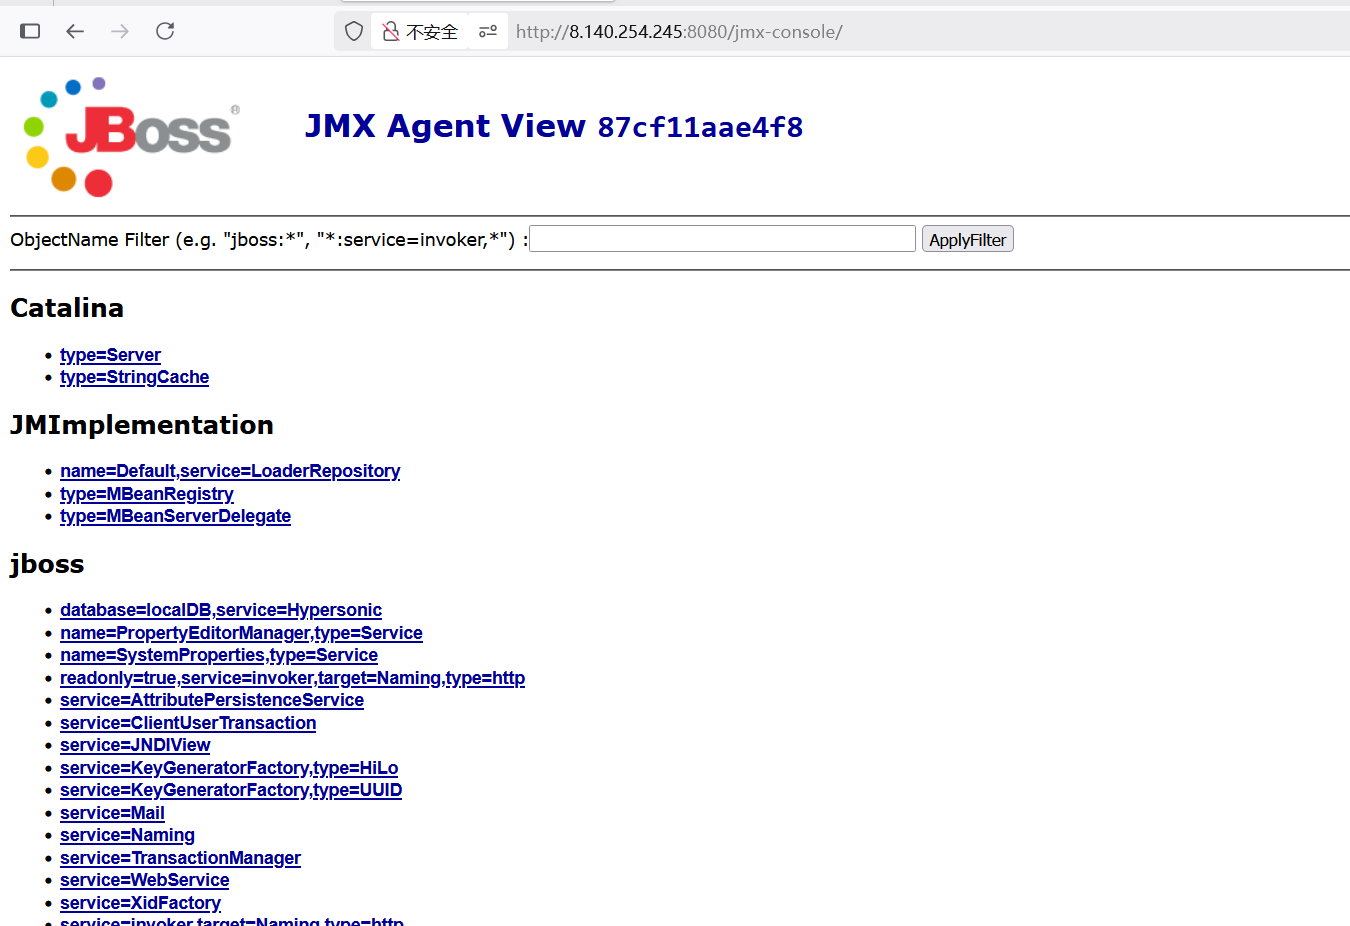1350x926 pixels.
Task: Reload the jmx-console page
Action: coord(165,31)
